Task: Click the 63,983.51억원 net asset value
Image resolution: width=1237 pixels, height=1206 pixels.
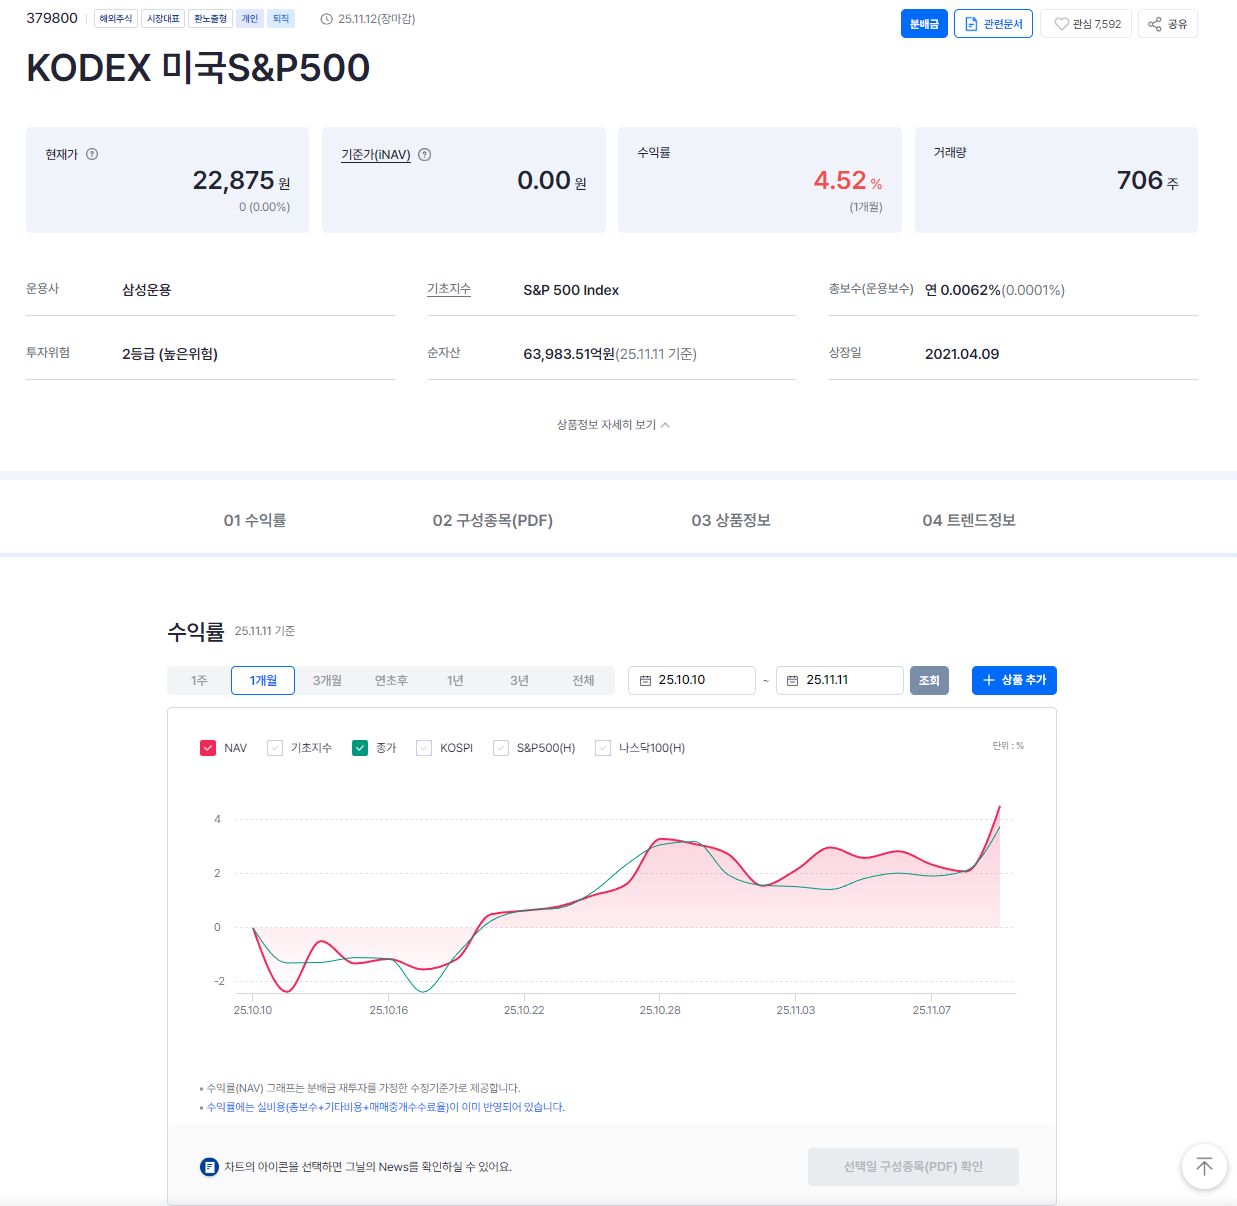Action: pyautogui.click(x=569, y=354)
